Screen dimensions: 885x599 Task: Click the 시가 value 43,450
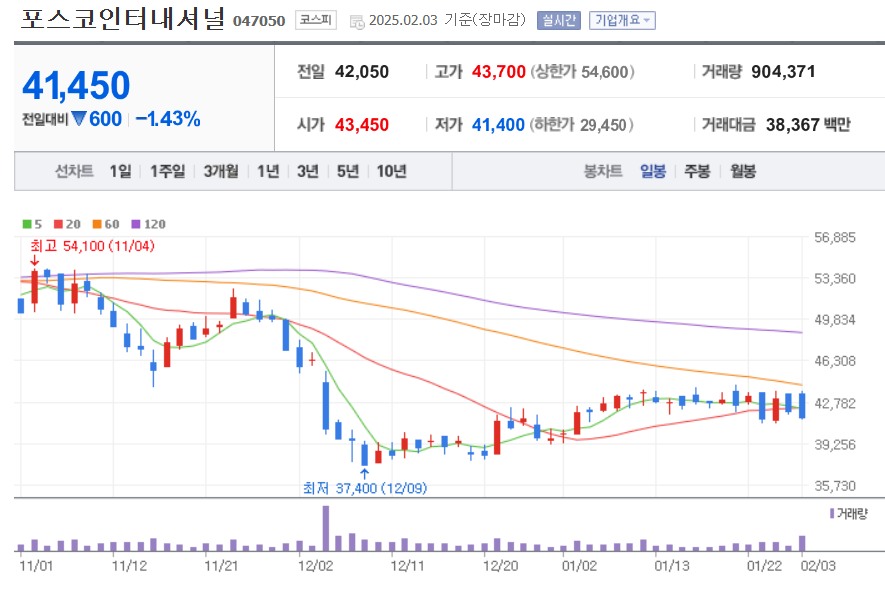click(362, 125)
